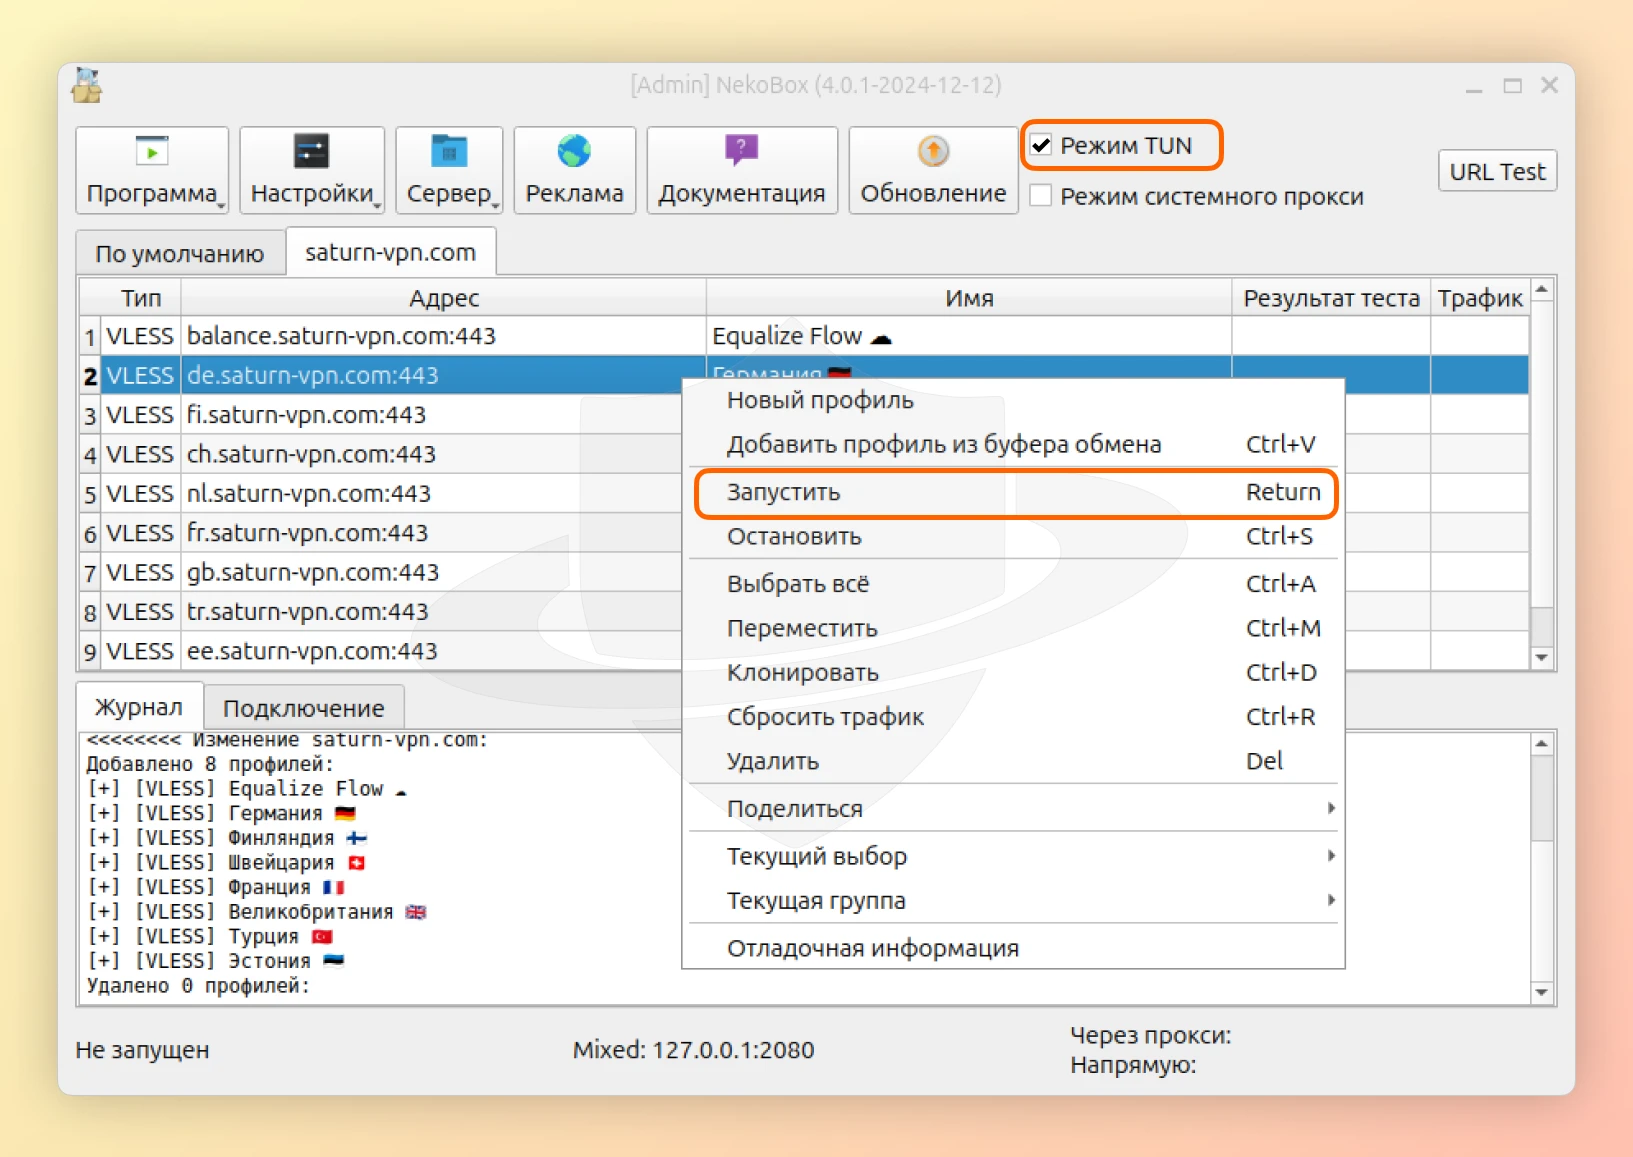Click the NekoBox icon in the title bar
The width and height of the screenshot is (1633, 1157).
click(x=87, y=86)
